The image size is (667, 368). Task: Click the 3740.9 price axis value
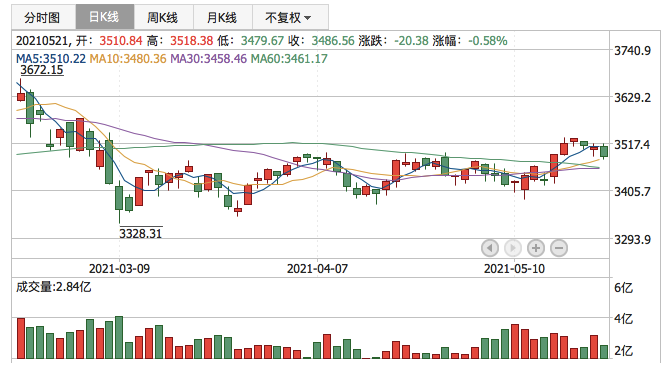(x=632, y=51)
